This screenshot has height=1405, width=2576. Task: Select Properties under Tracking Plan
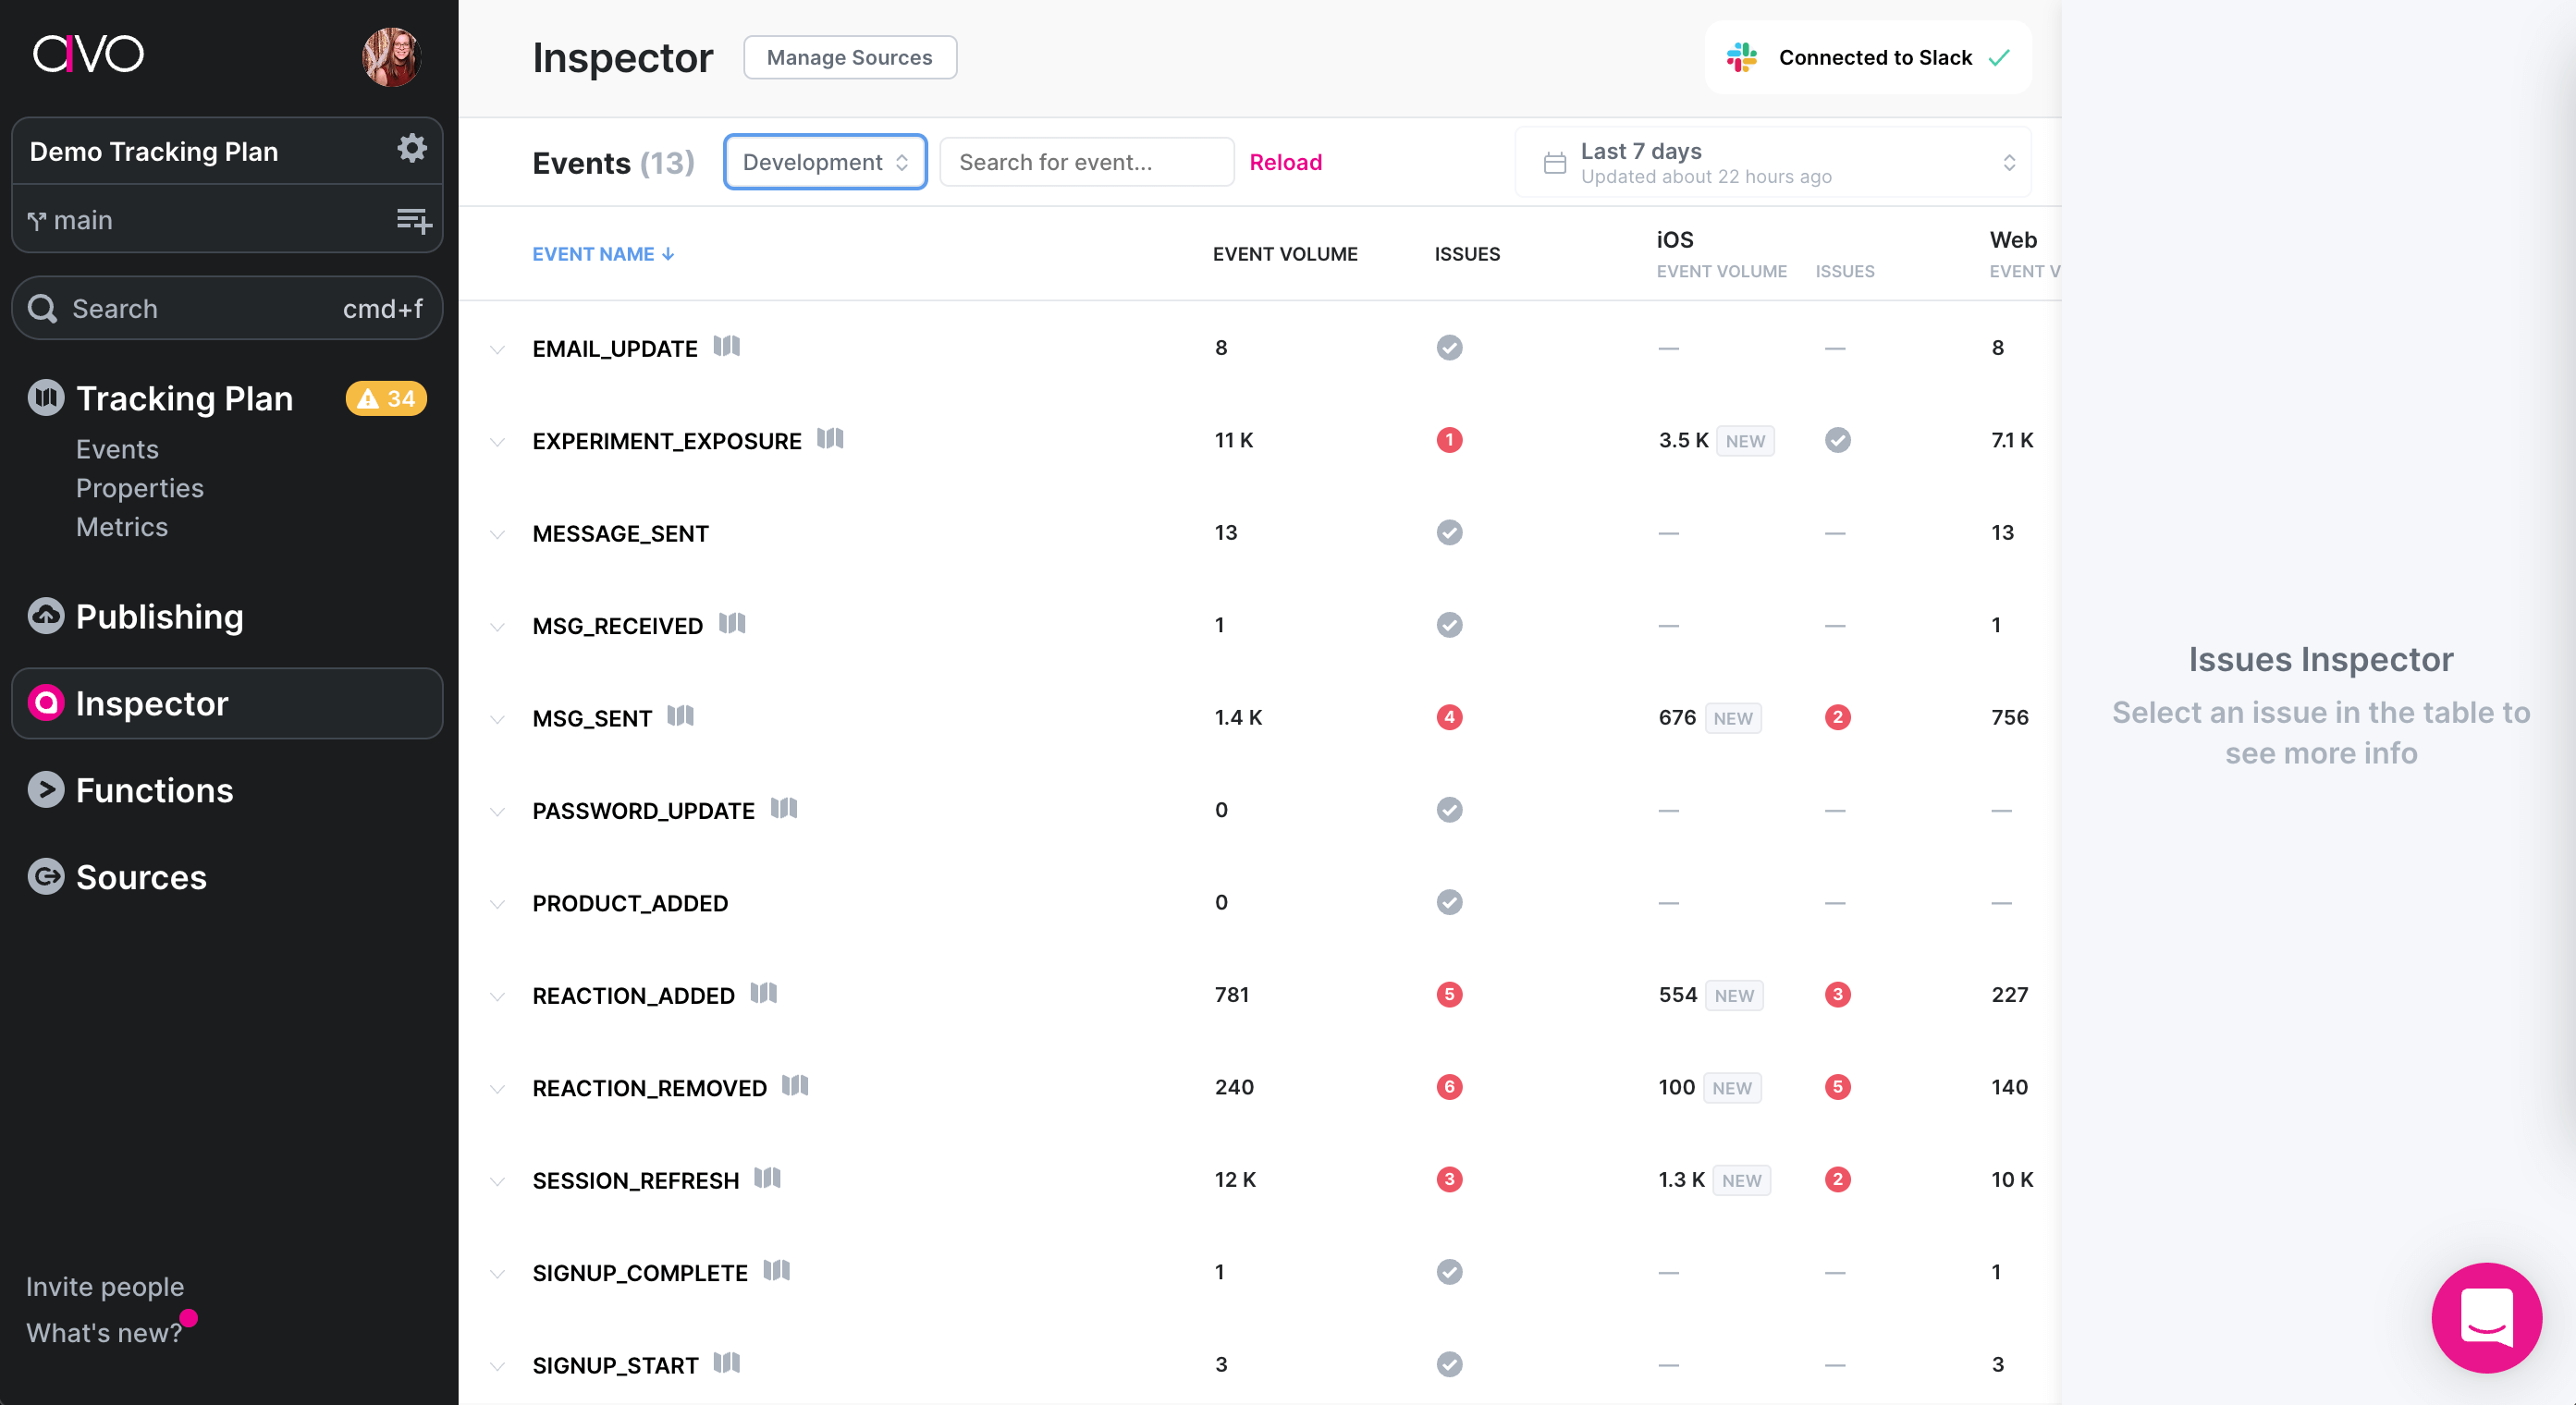coord(140,488)
